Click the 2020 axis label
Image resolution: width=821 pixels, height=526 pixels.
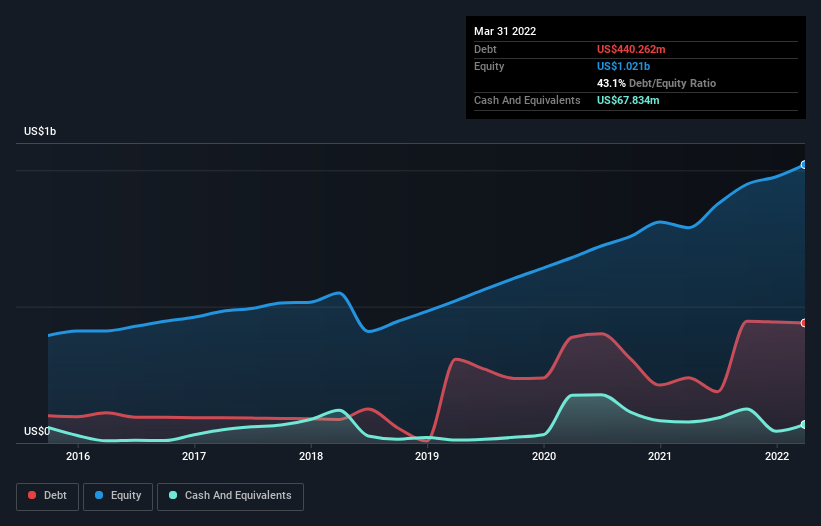click(544, 456)
